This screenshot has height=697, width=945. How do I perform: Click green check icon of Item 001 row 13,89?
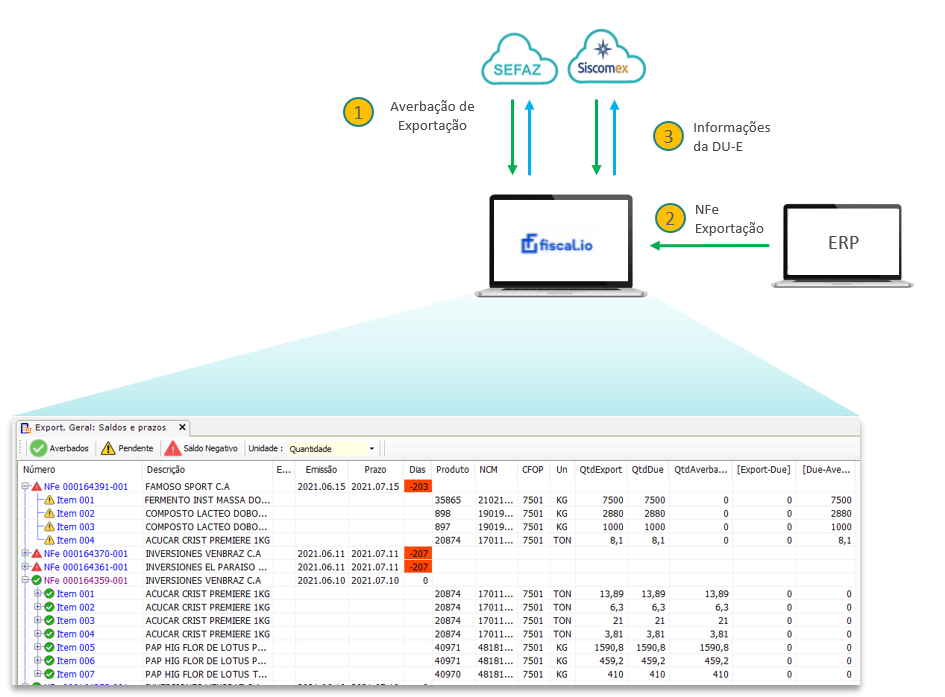[x=49, y=593]
